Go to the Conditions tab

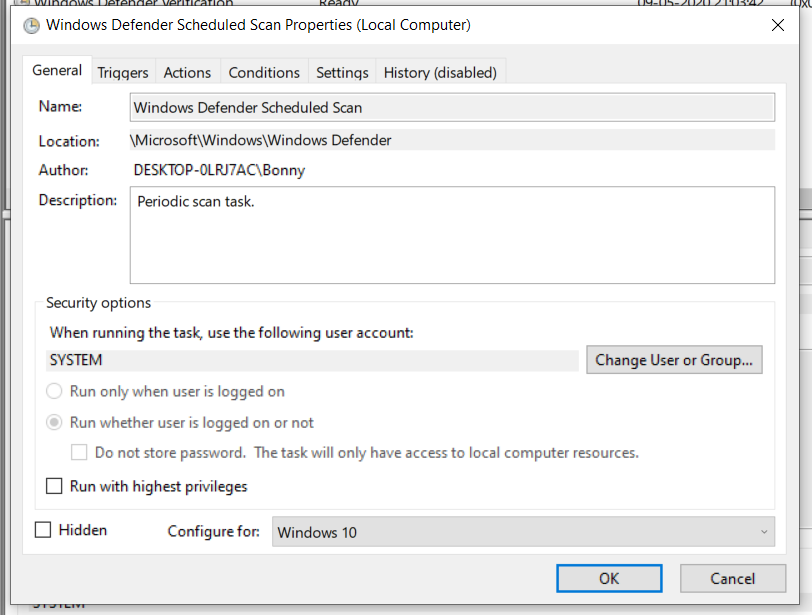coord(264,72)
